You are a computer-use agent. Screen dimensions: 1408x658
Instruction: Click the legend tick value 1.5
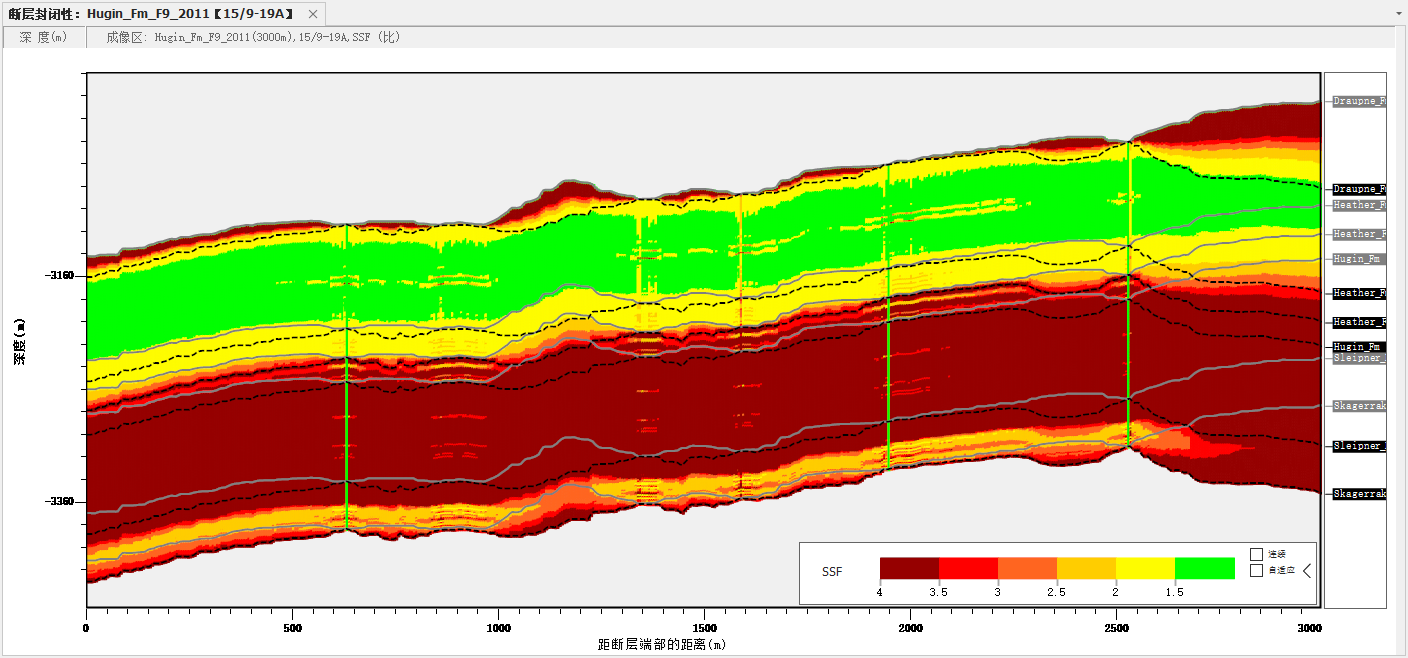pos(1174,592)
